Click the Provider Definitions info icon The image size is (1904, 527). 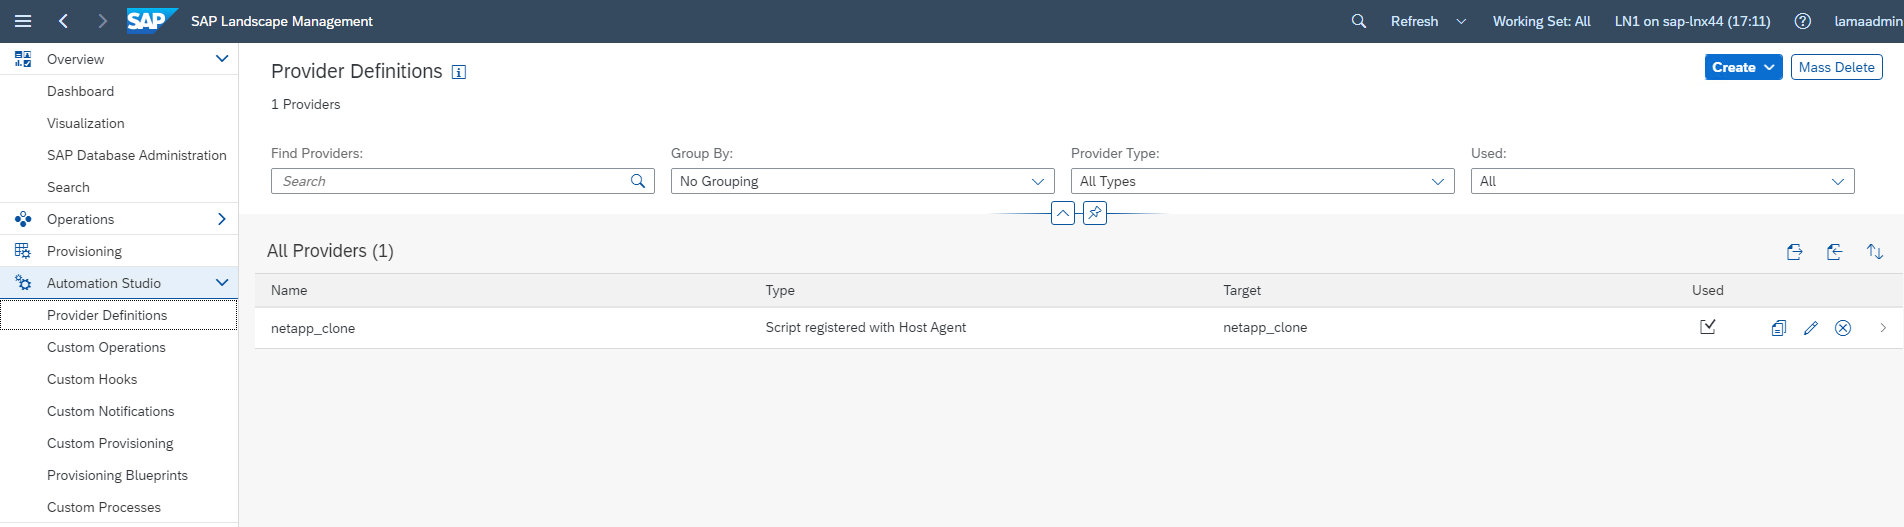pyautogui.click(x=459, y=72)
